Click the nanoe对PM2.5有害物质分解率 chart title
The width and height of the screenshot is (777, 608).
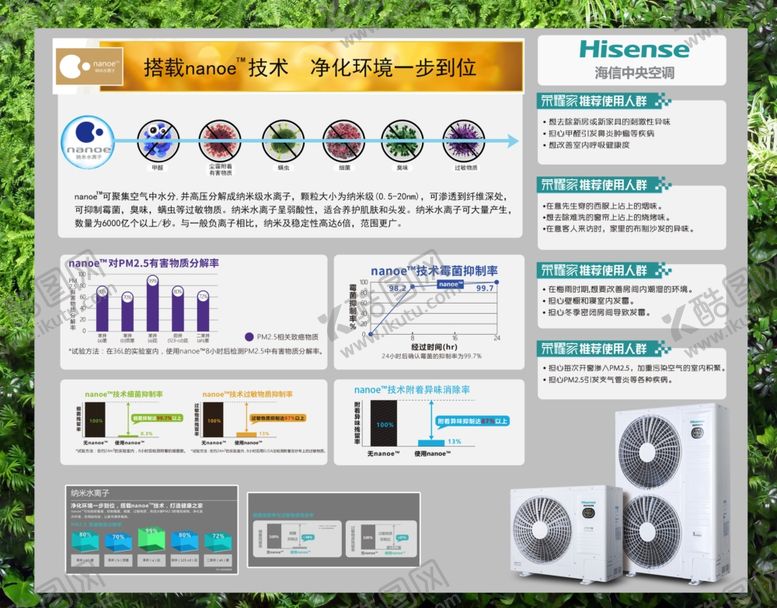pos(144,263)
